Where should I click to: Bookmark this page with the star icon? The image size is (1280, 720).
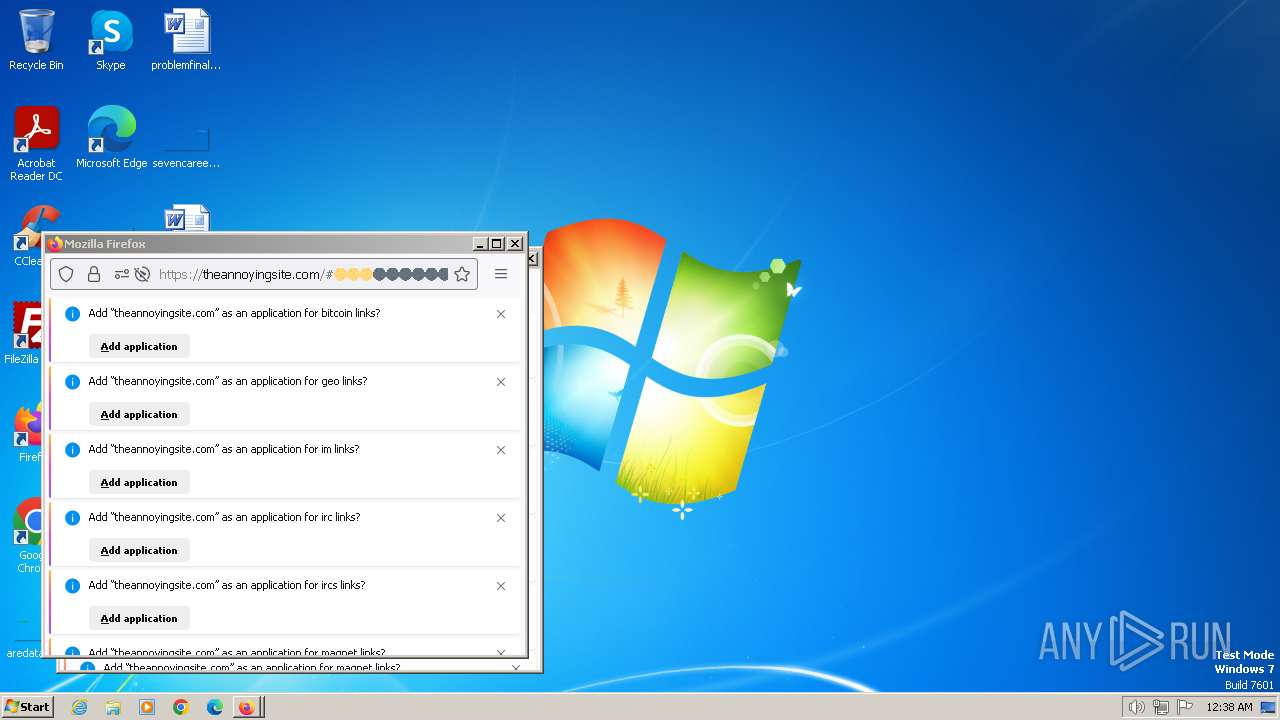[x=462, y=274]
